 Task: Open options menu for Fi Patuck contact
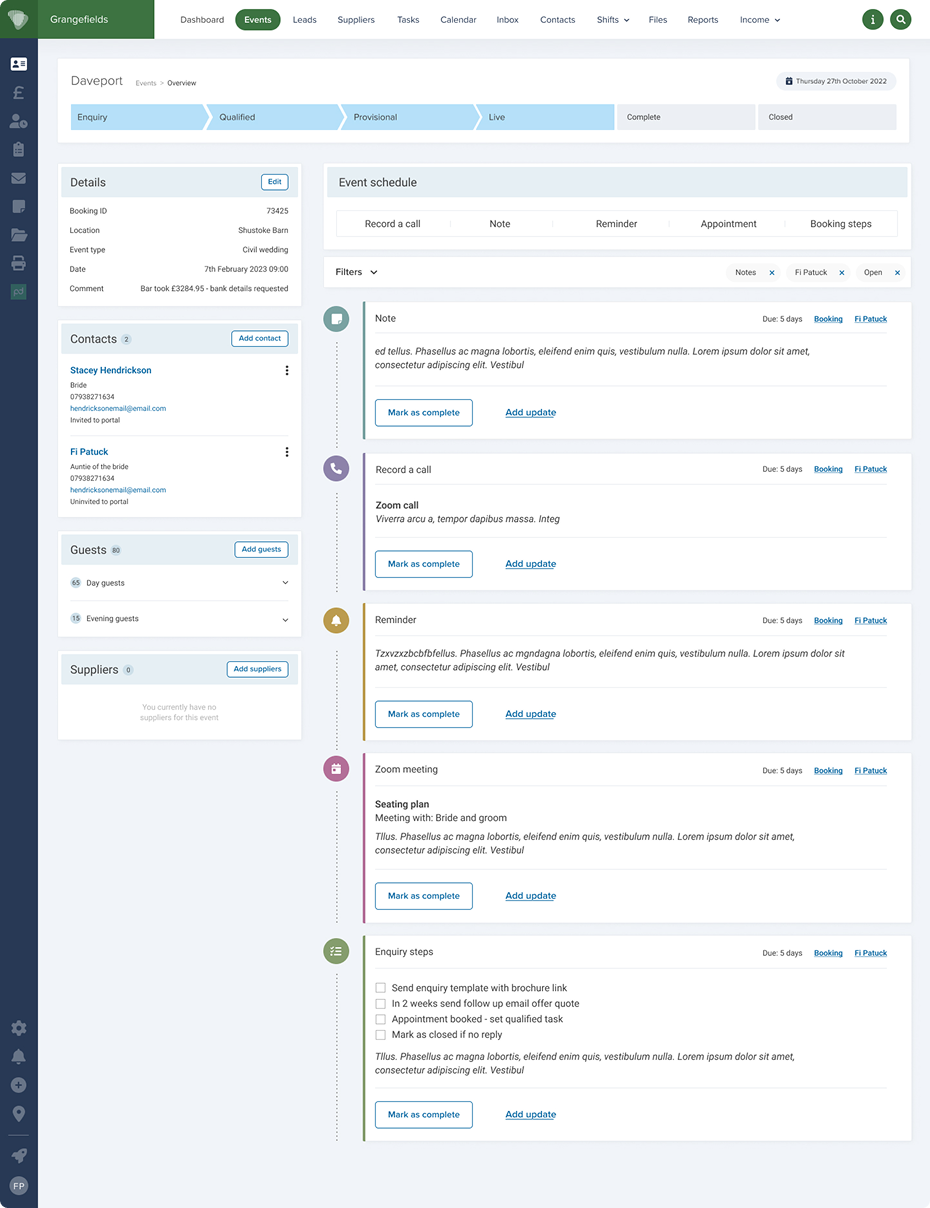click(287, 452)
